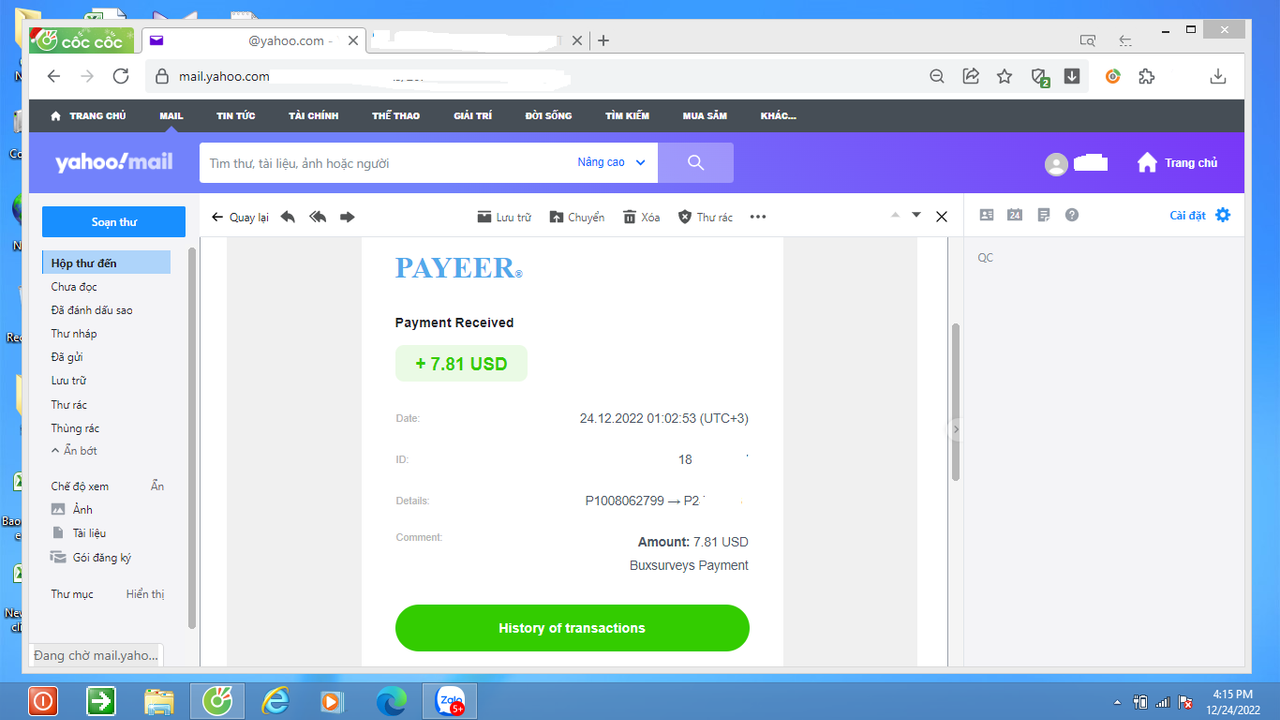The width and height of the screenshot is (1280, 720).
Task: Click History of transactions button
Action: click(x=572, y=628)
